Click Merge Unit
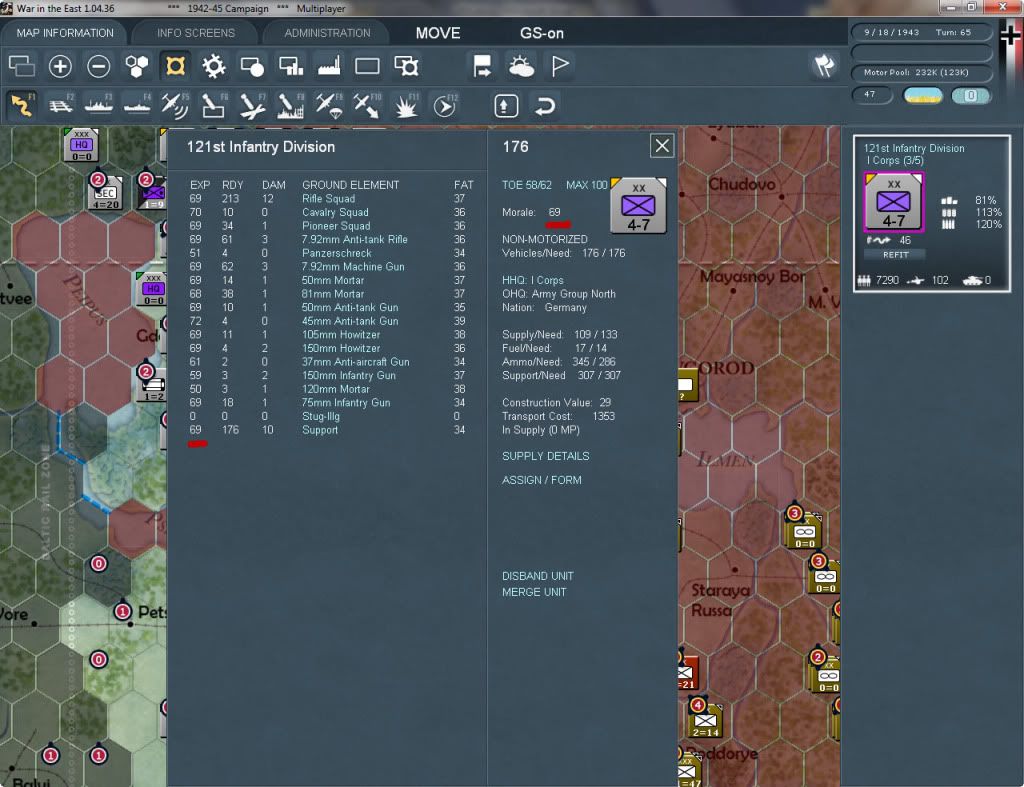Viewport: 1024px width, 787px height. [534, 592]
